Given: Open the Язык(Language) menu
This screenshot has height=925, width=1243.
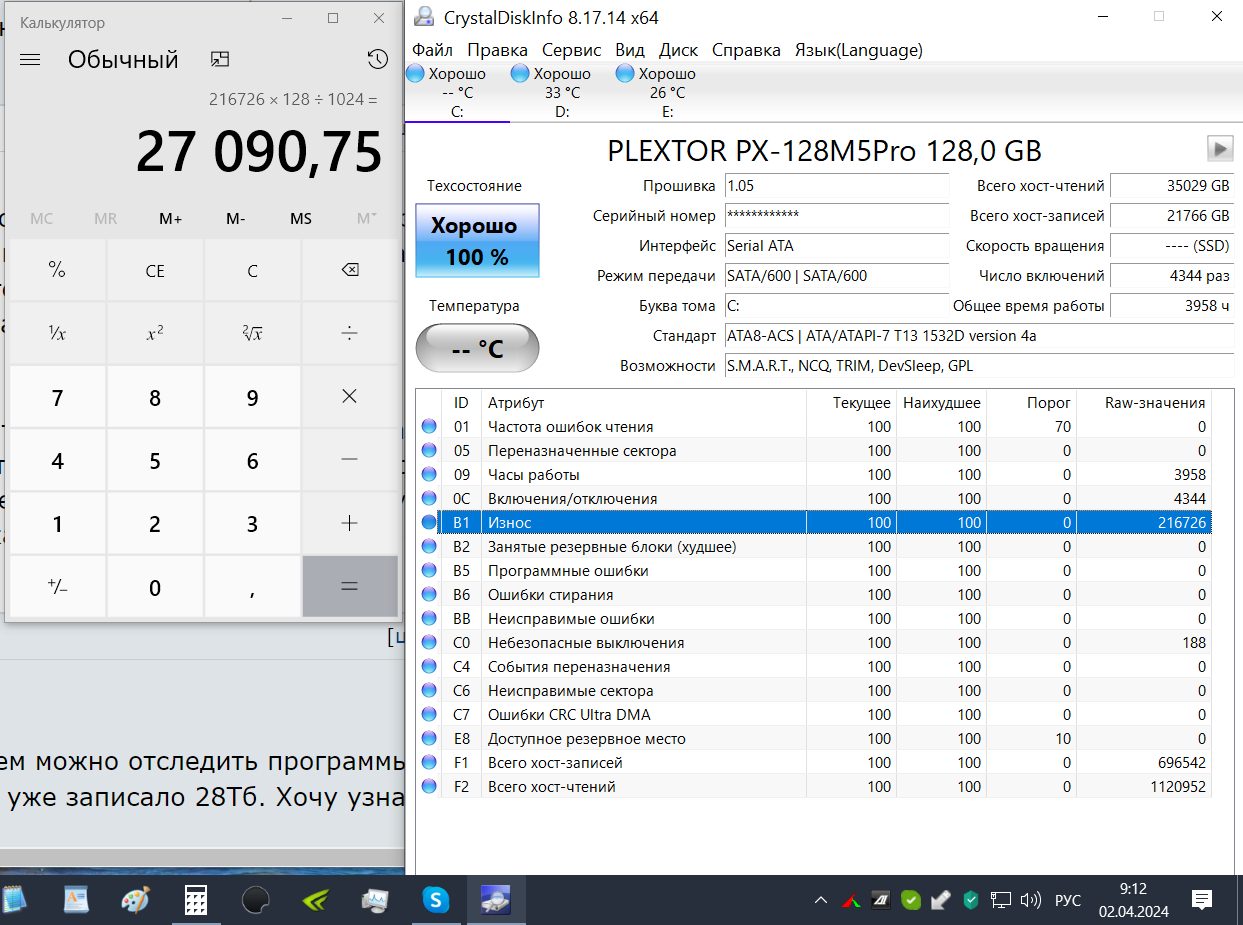Looking at the screenshot, I should pos(858,50).
